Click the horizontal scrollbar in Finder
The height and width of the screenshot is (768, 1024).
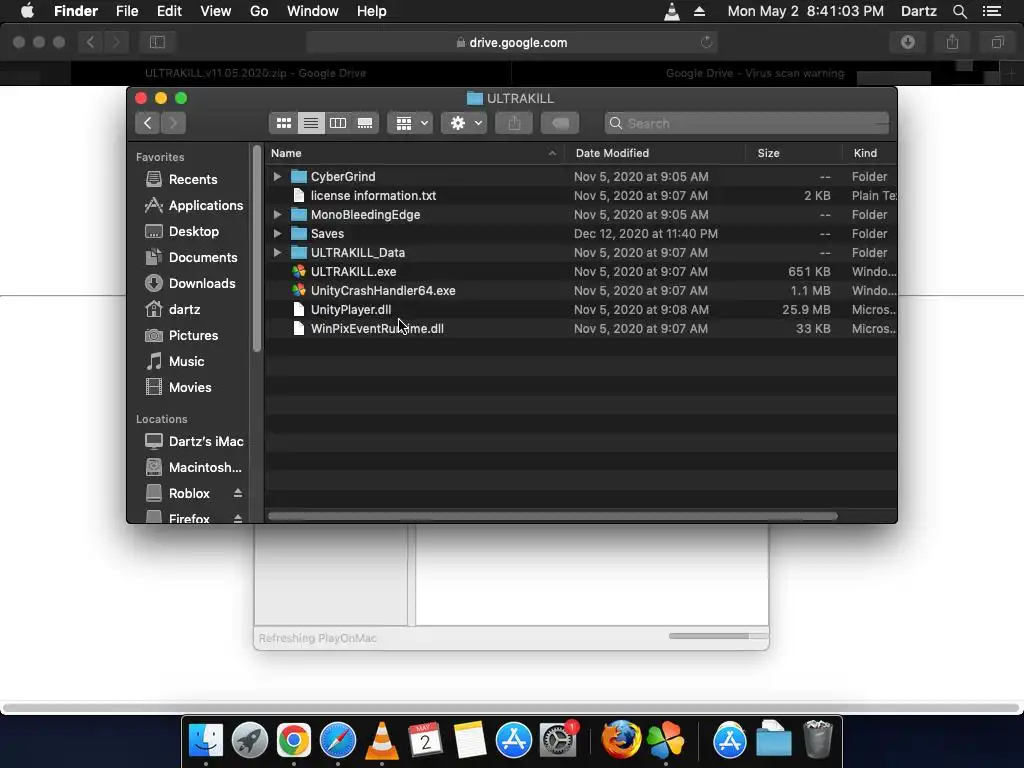[552, 516]
